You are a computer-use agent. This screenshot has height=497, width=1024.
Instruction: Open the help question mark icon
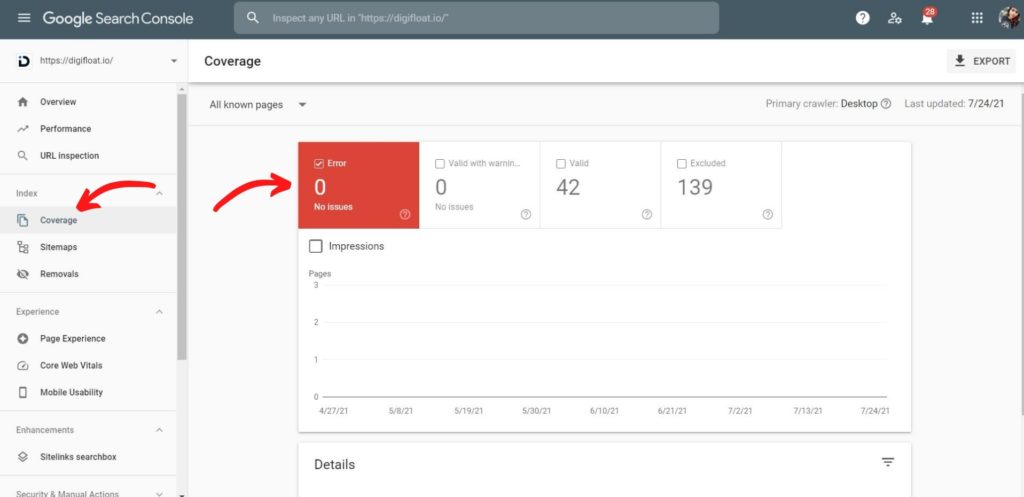pyautogui.click(x=863, y=18)
